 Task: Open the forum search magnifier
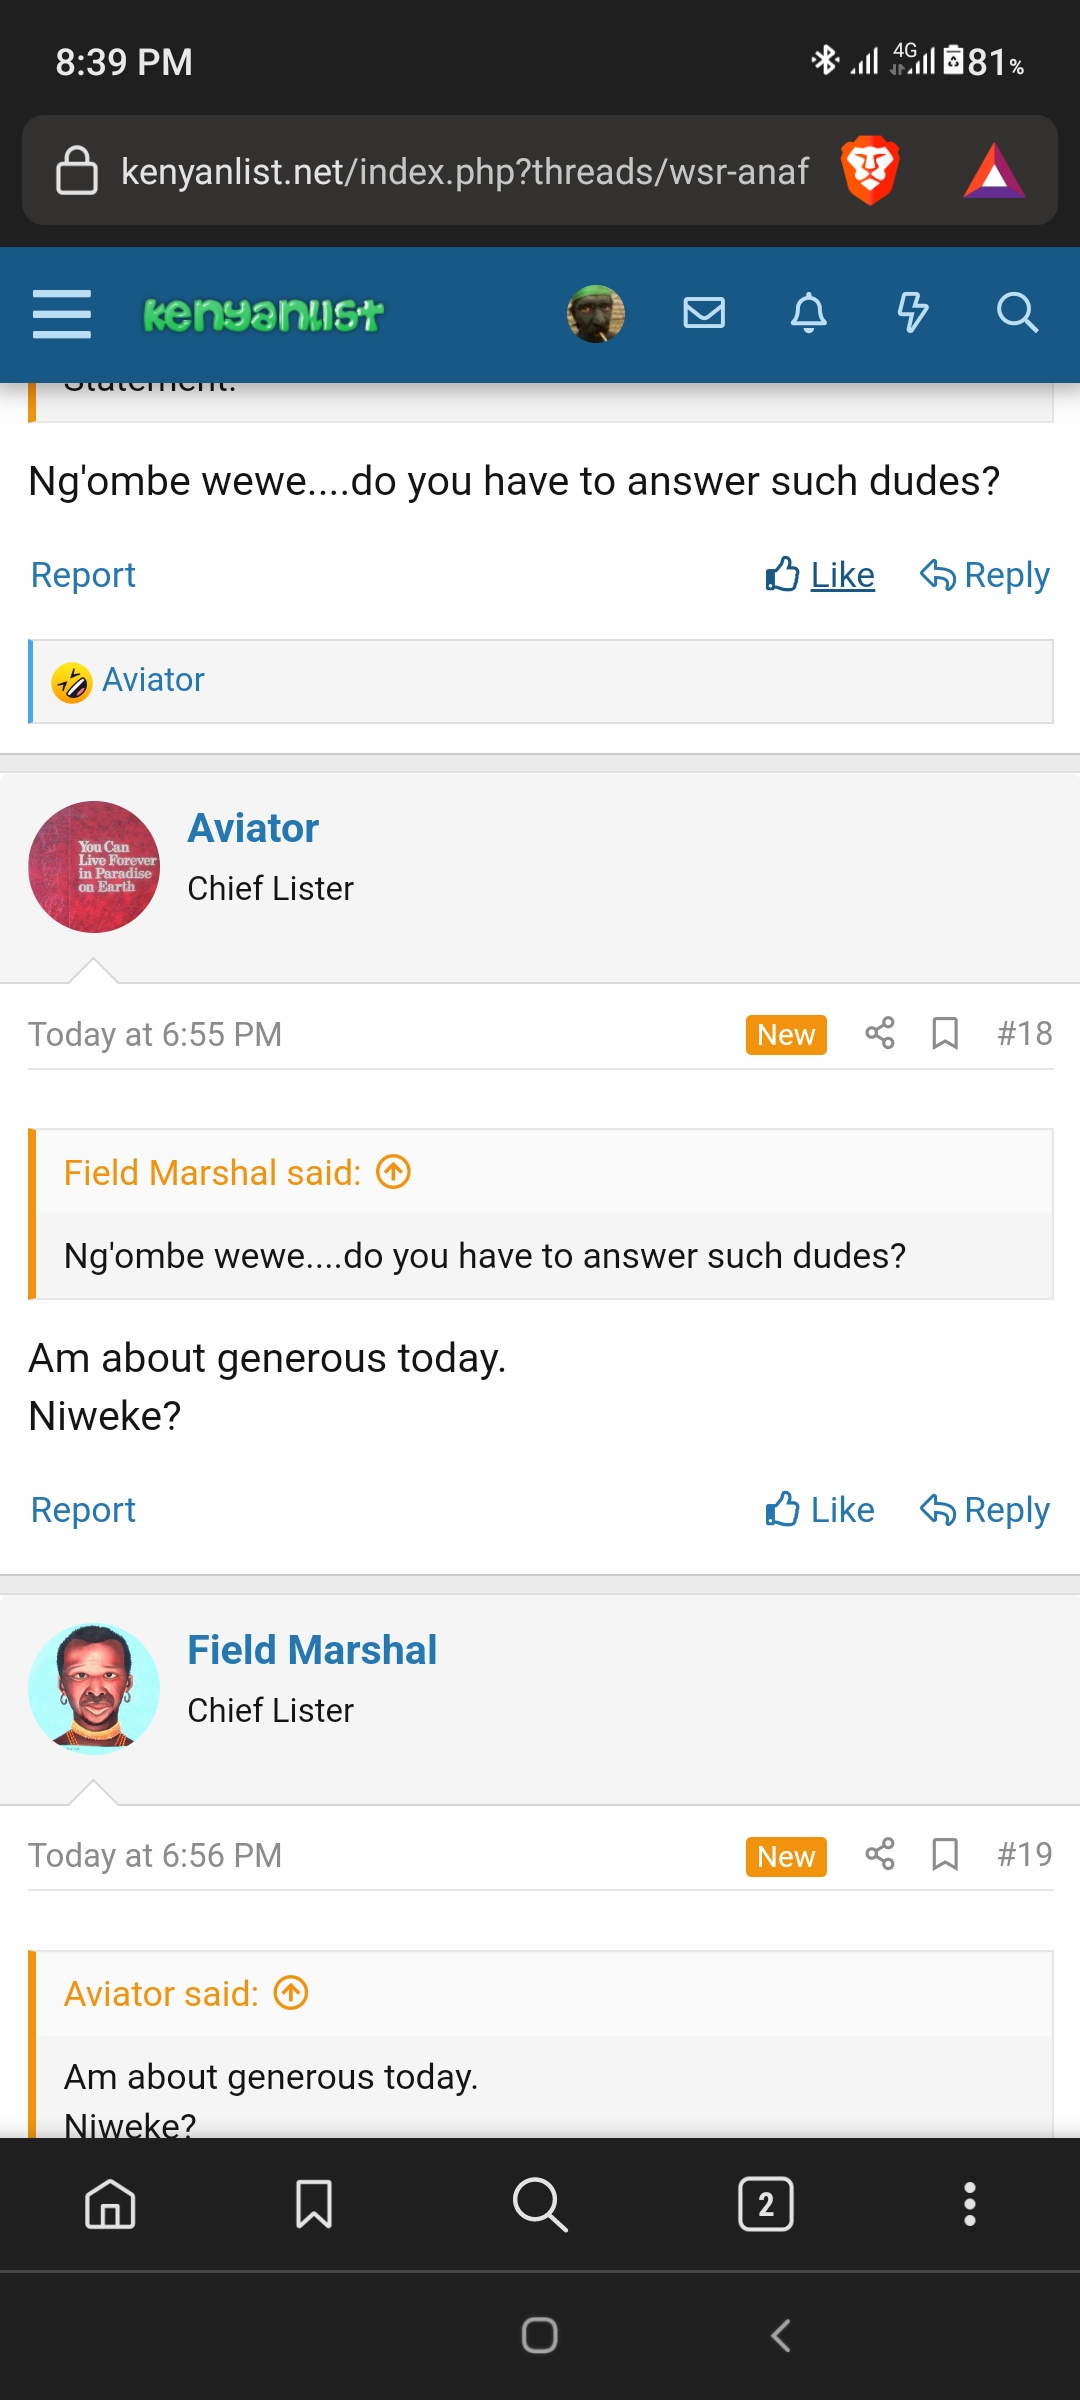pos(1017,313)
